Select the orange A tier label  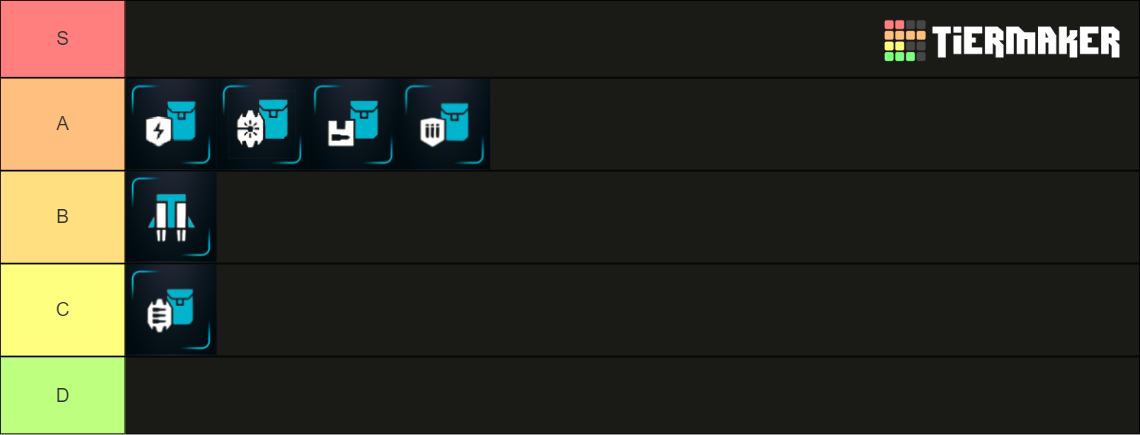(x=62, y=124)
